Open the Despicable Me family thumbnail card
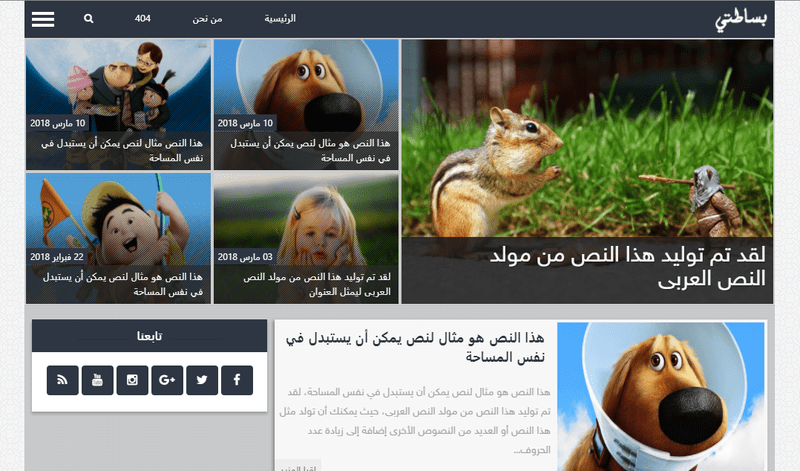 click(x=118, y=105)
